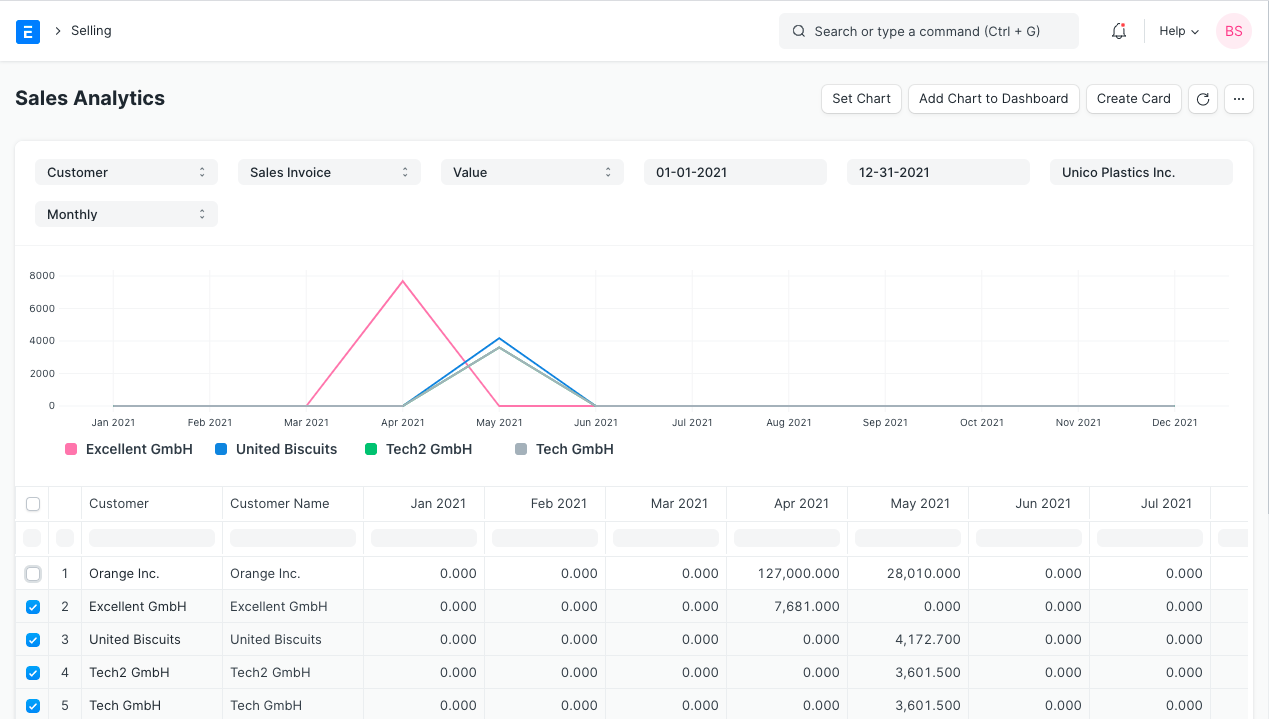Click the 01-01-2021 start date field
The height and width of the screenshot is (719, 1269).
pyautogui.click(x=735, y=172)
